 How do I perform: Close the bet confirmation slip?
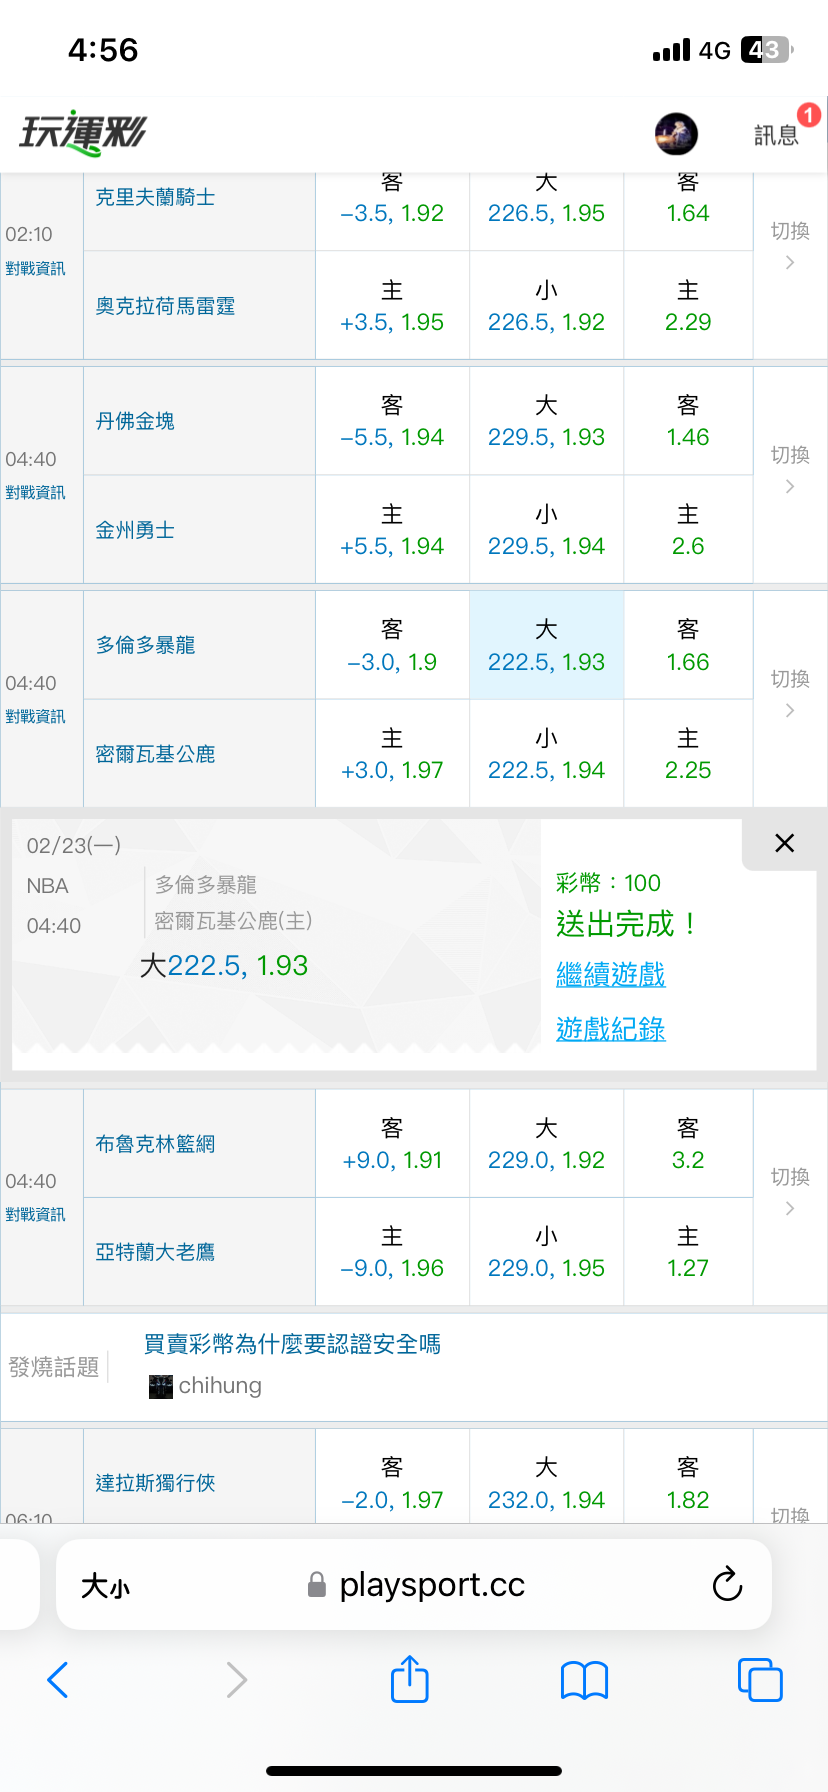coord(784,843)
